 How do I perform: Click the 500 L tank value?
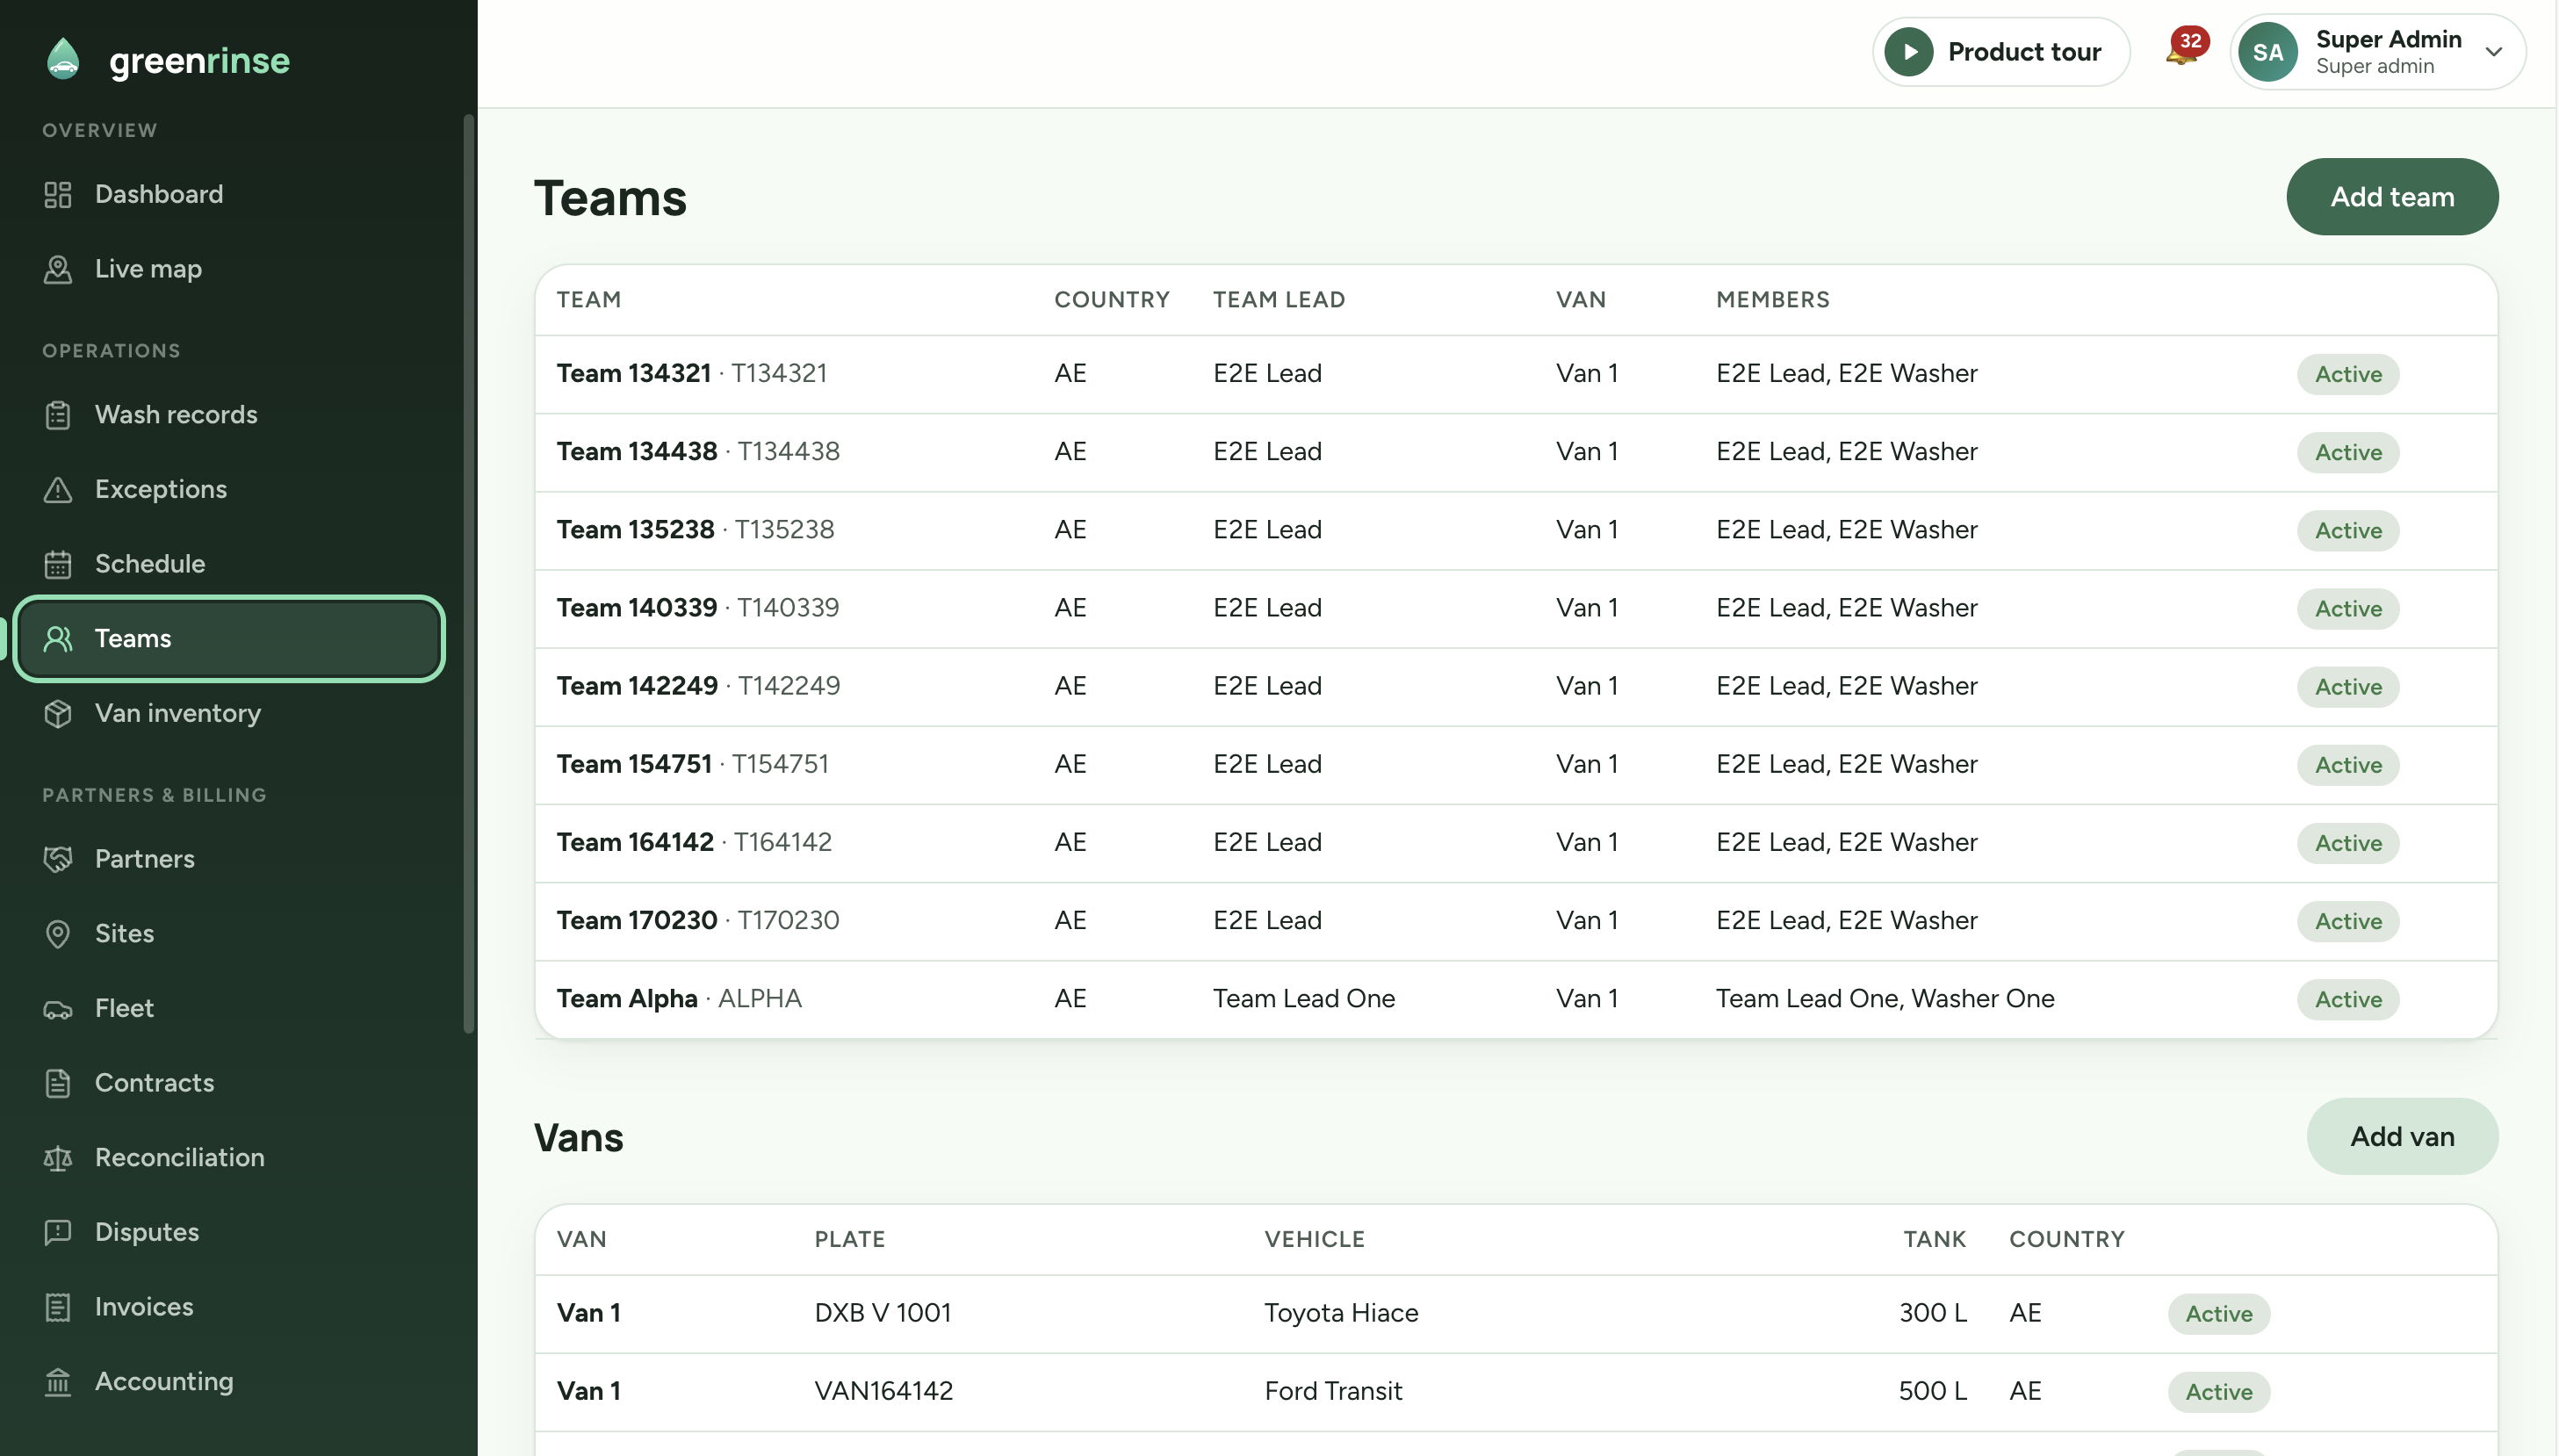pyautogui.click(x=1932, y=1390)
